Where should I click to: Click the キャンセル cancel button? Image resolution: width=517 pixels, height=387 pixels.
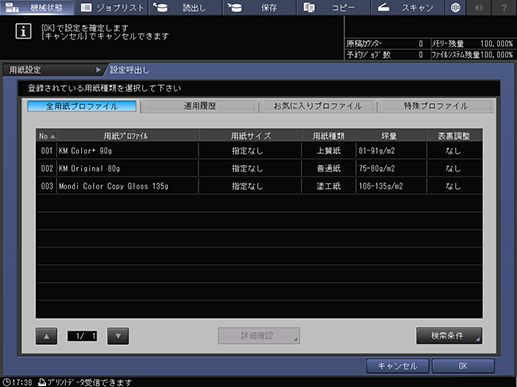pos(397,366)
